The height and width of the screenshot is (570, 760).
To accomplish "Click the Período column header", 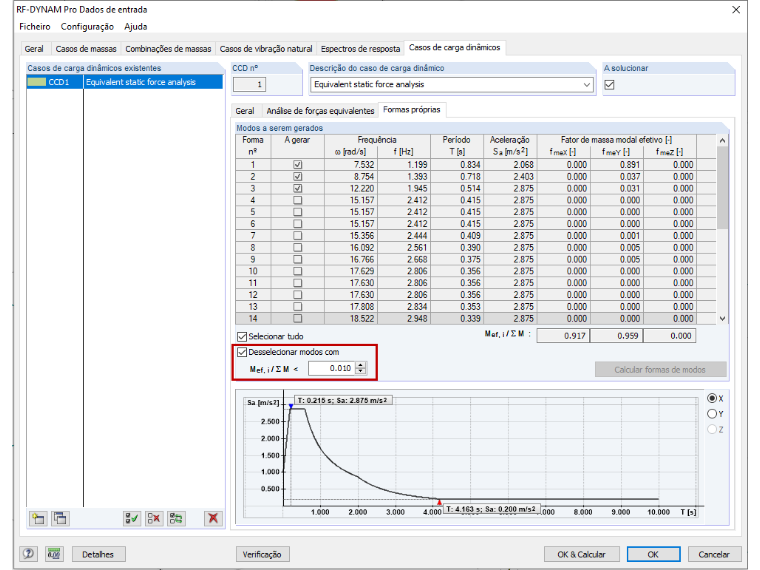I will pos(457,146).
